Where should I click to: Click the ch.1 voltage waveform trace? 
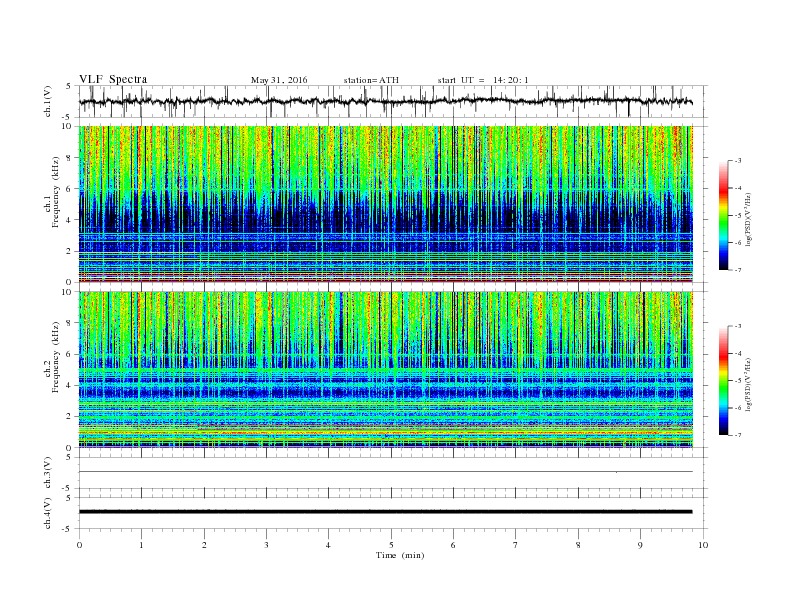coord(385,101)
